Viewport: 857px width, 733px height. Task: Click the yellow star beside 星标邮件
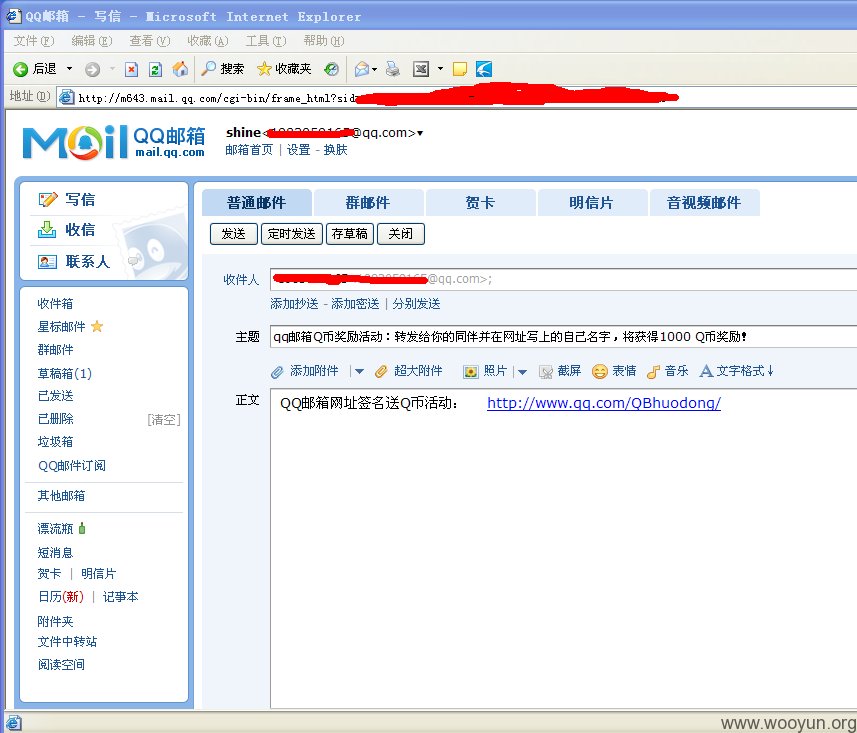tap(97, 327)
